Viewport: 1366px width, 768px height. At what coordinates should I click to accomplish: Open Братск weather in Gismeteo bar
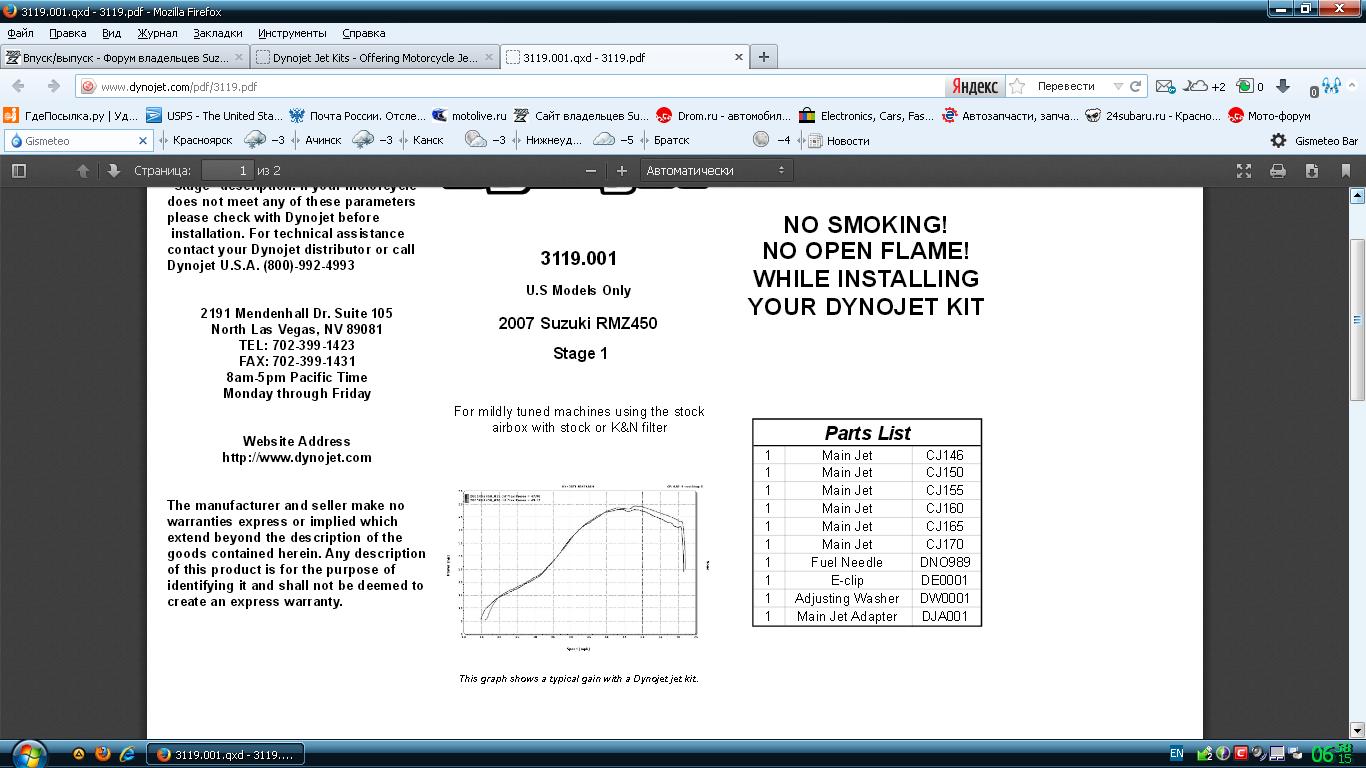pyautogui.click(x=722, y=141)
